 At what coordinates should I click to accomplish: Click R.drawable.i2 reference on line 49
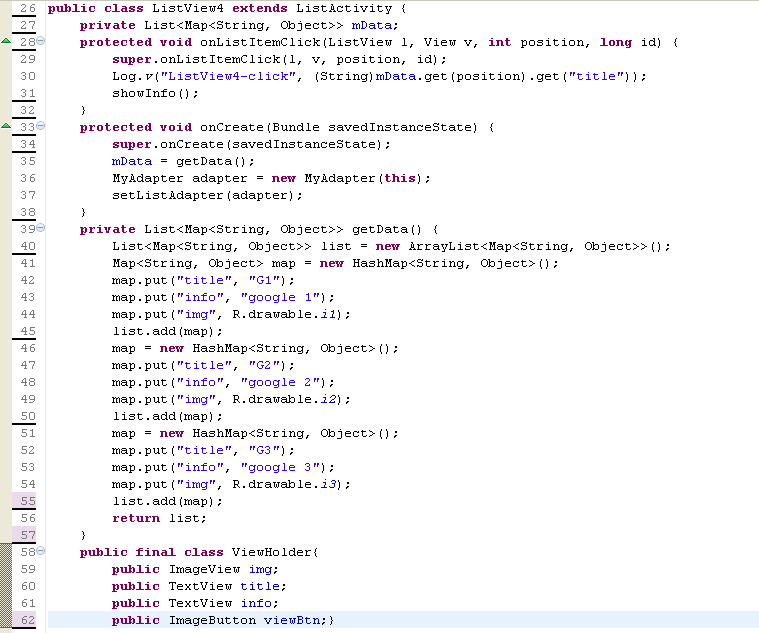pyautogui.click(x=284, y=399)
